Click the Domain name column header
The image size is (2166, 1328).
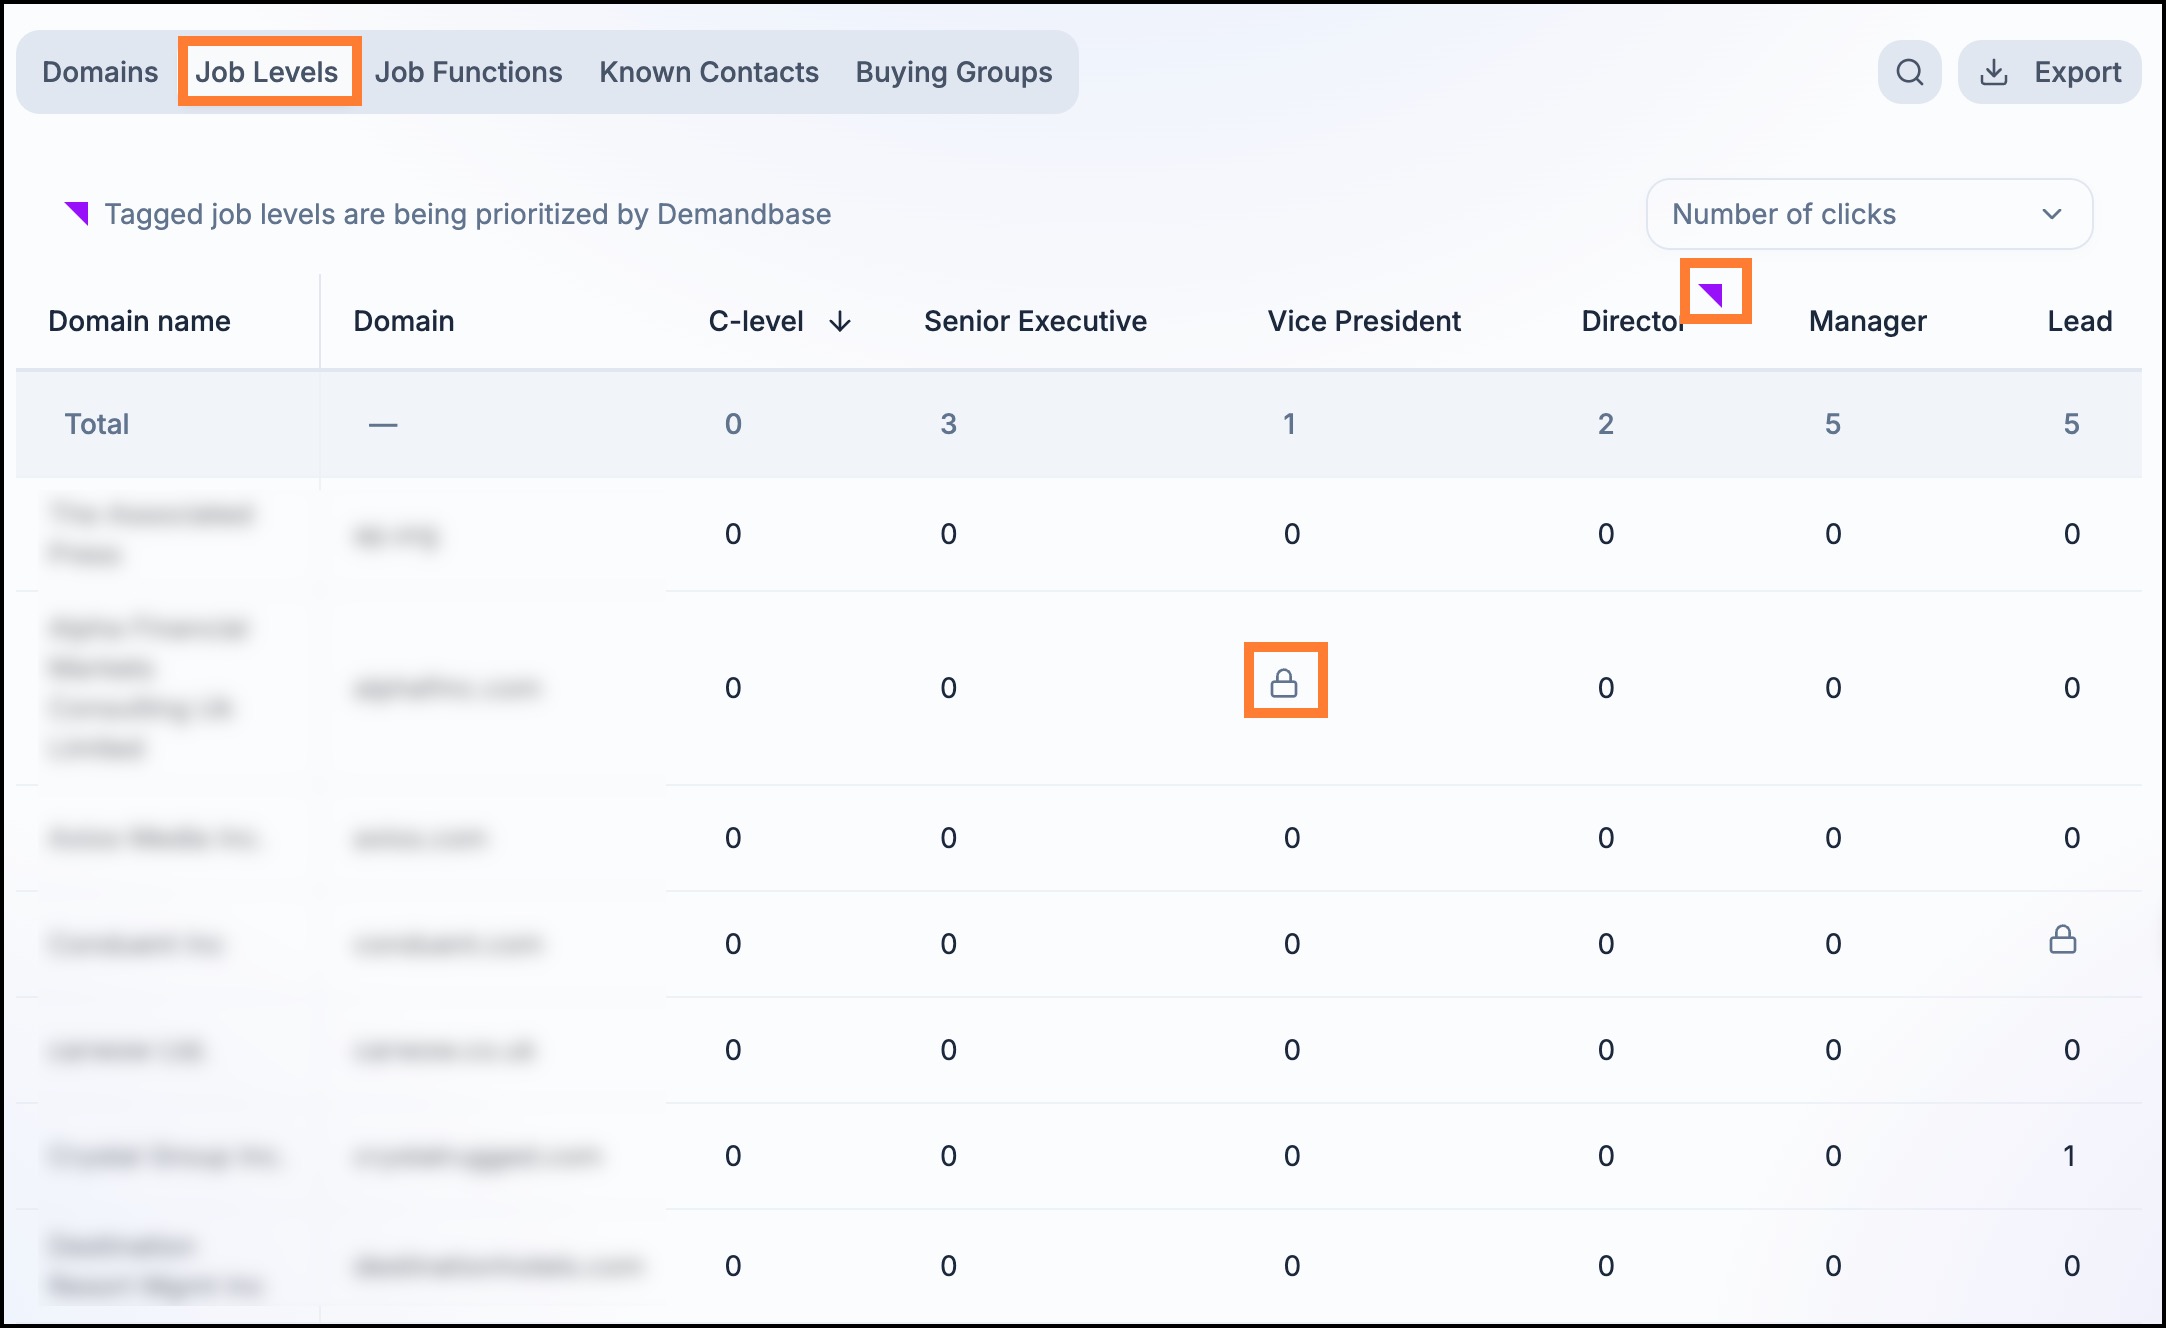click(139, 321)
